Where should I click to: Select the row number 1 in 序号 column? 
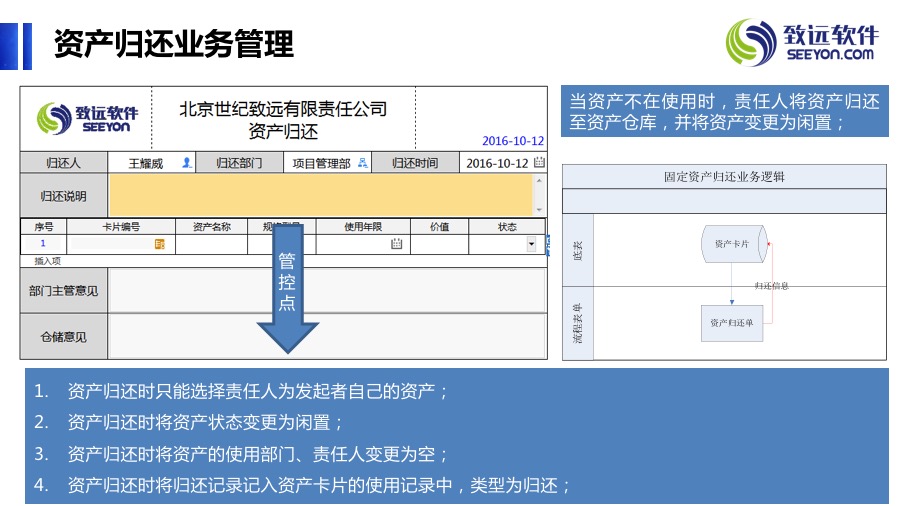tap(43, 244)
